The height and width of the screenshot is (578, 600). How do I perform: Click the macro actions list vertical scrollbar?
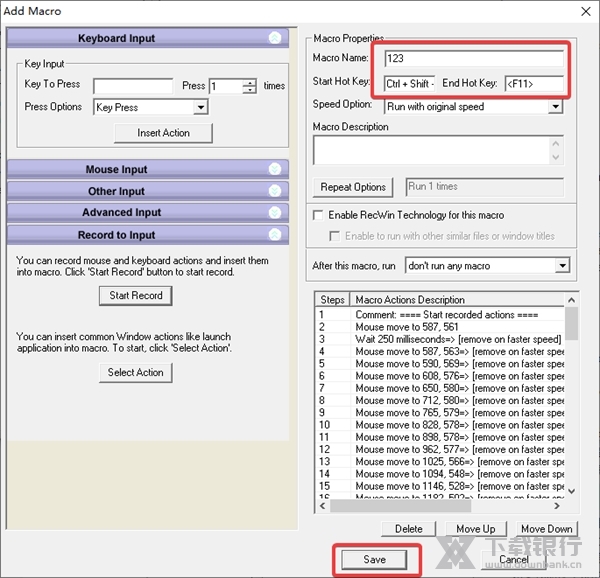(571, 400)
